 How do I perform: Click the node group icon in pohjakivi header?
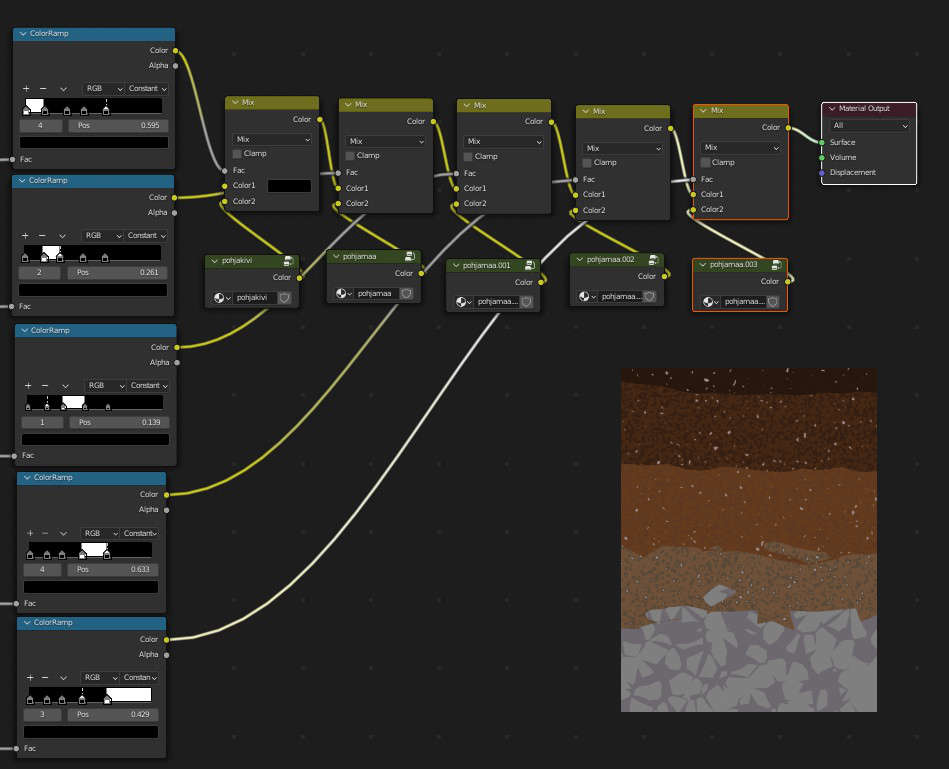(x=289, y=261)
